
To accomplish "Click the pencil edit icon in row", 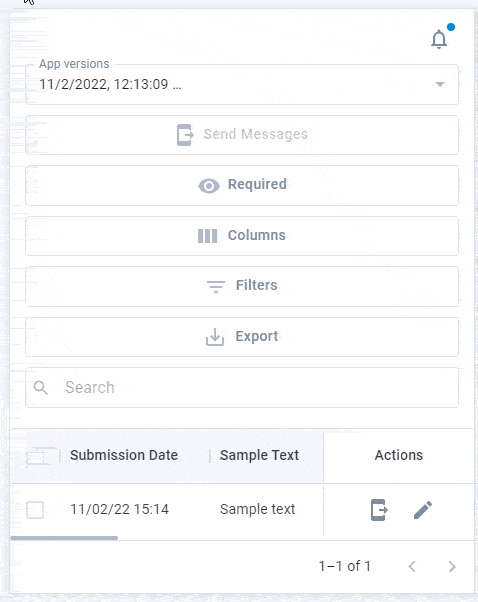I will [423, 509].
